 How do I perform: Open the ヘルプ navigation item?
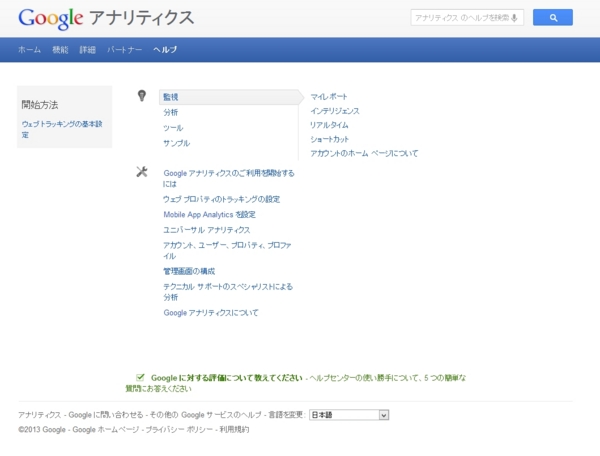click(165, 50)
